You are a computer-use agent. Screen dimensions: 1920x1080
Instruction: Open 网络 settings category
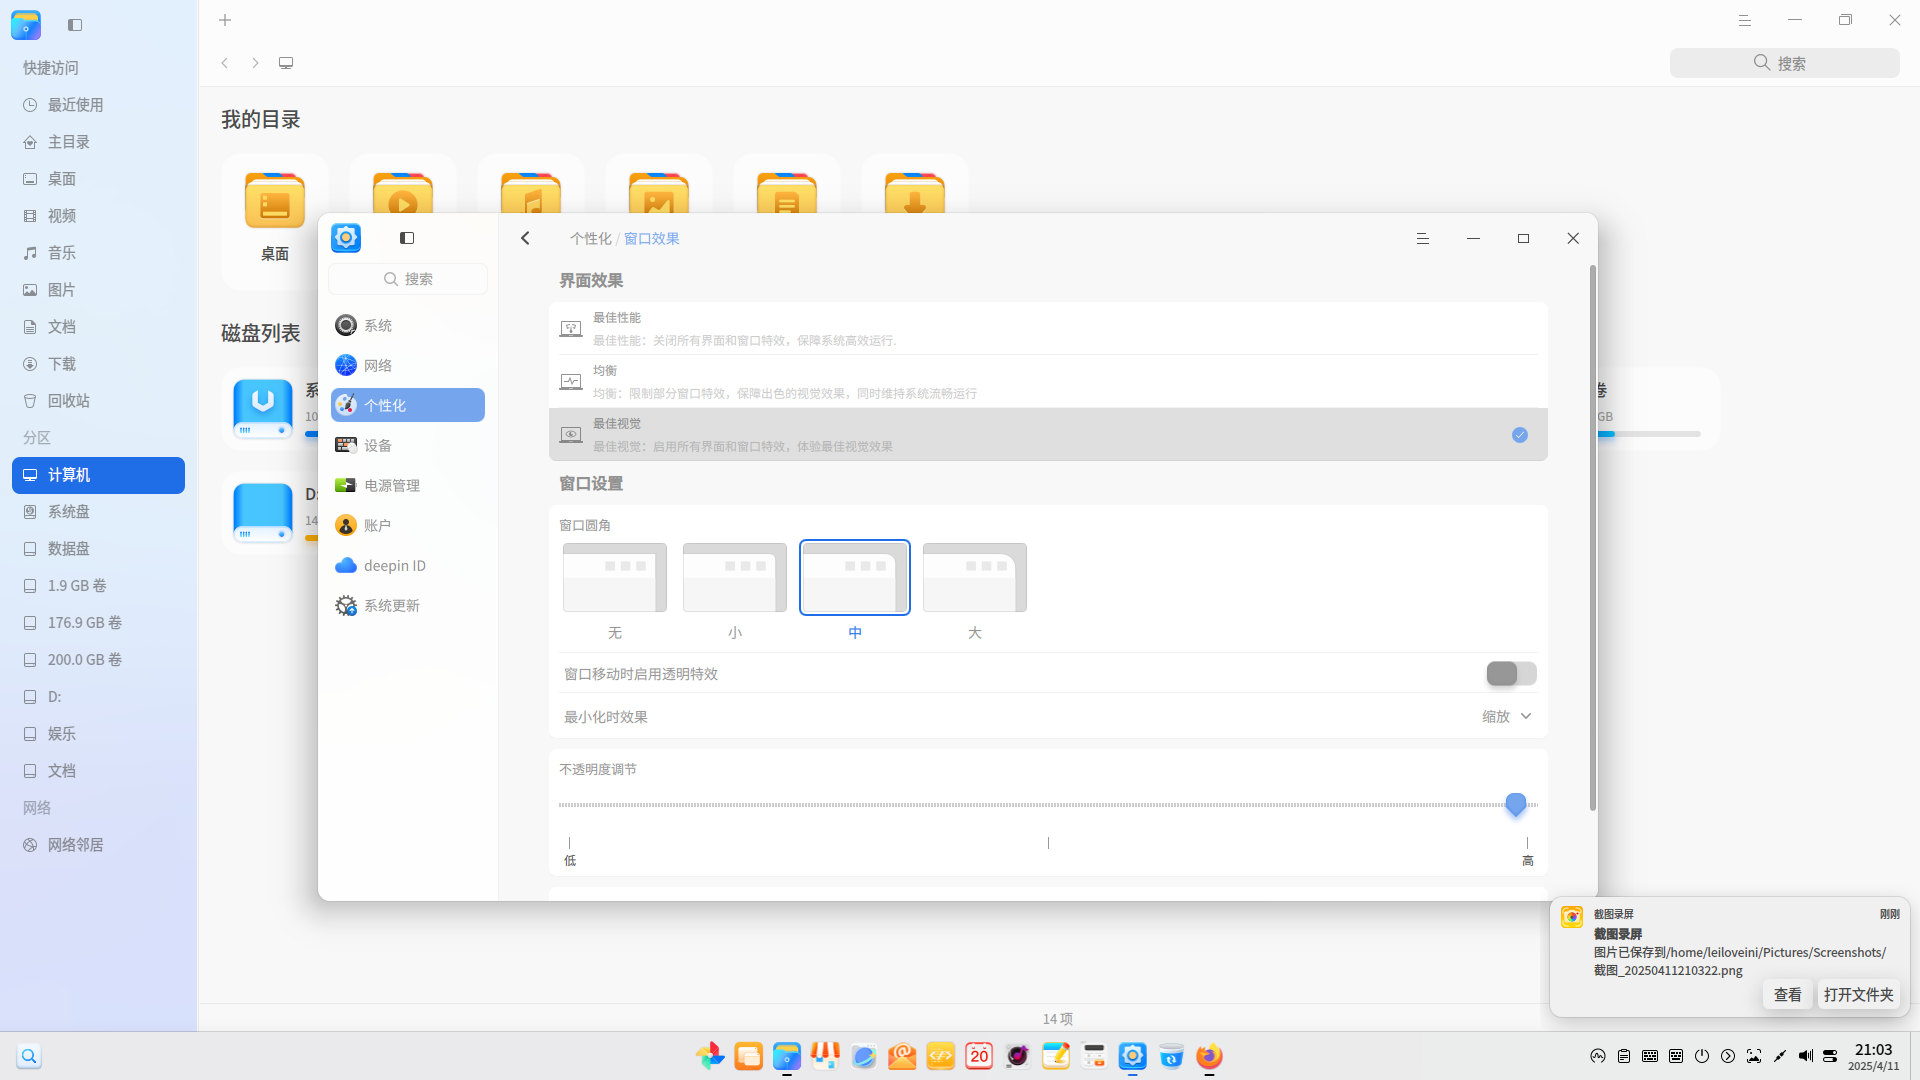(x=408, y=365)
